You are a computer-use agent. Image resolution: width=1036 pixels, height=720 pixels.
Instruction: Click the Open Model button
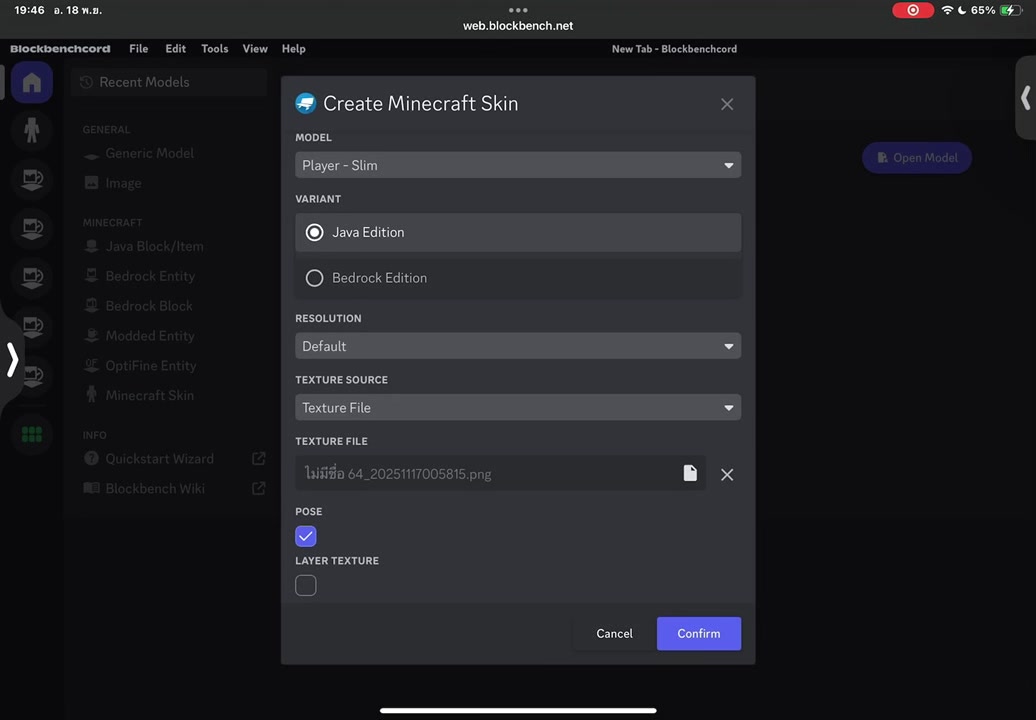916,158
